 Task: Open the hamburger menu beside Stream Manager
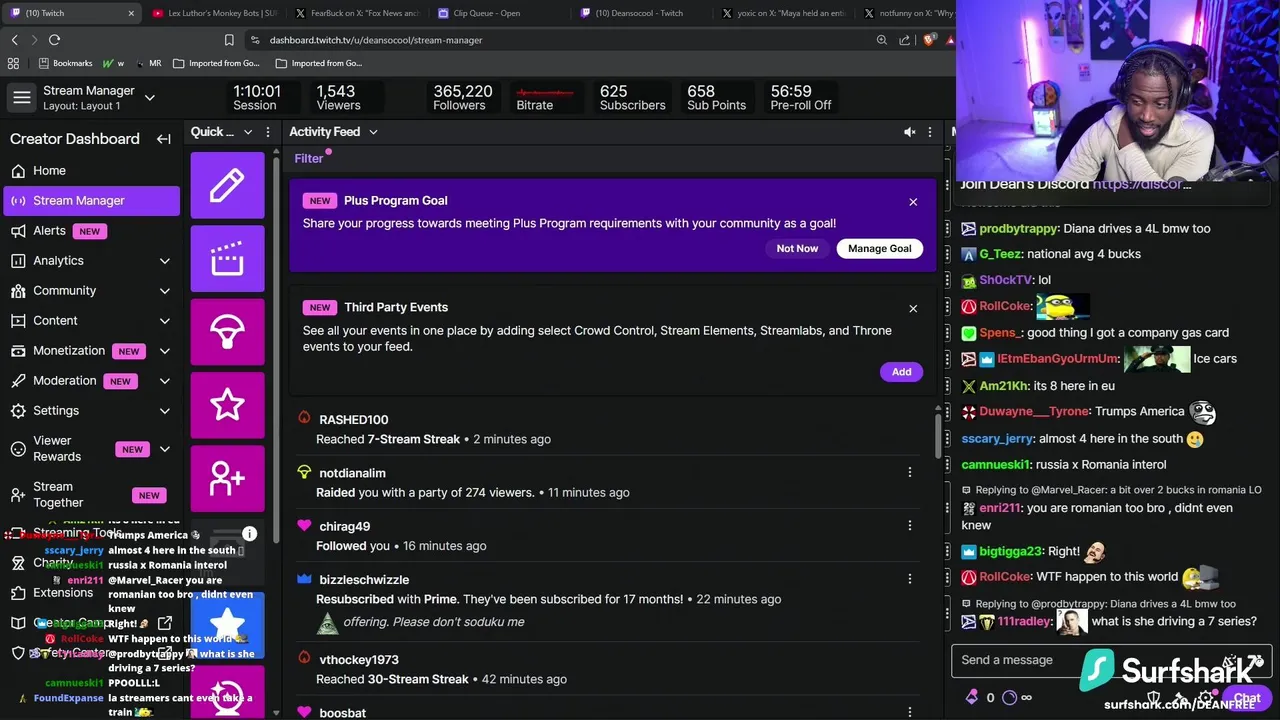click(x=21, y=98)
